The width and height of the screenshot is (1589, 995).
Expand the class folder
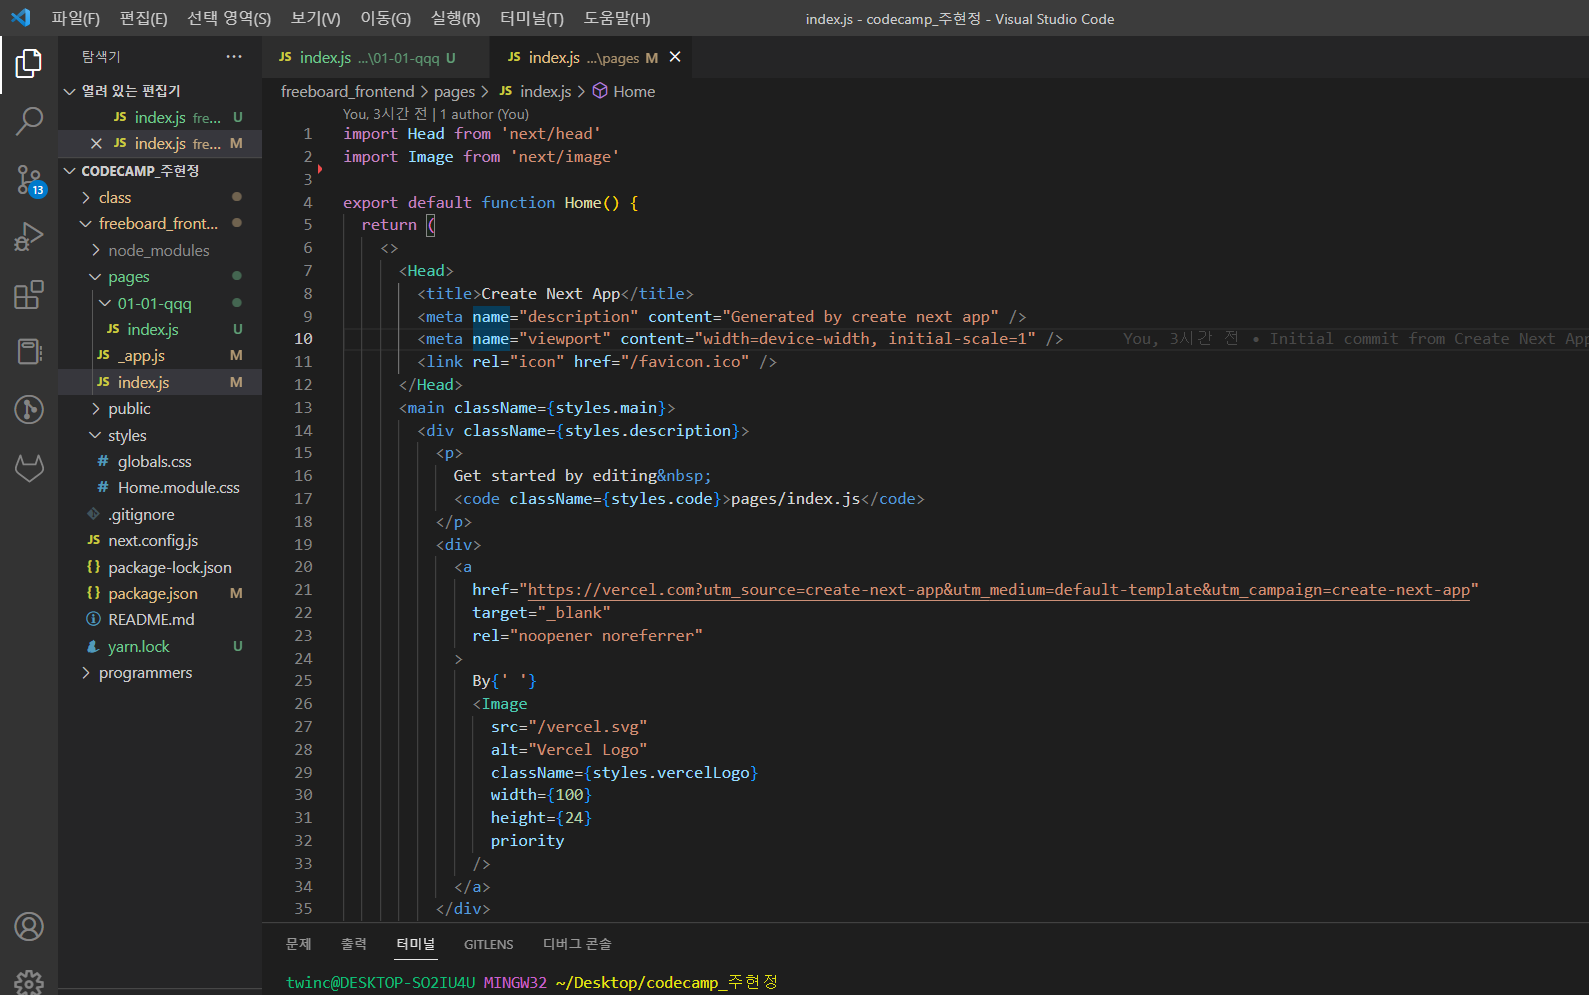pyautogui.click(x=86, y=198)
